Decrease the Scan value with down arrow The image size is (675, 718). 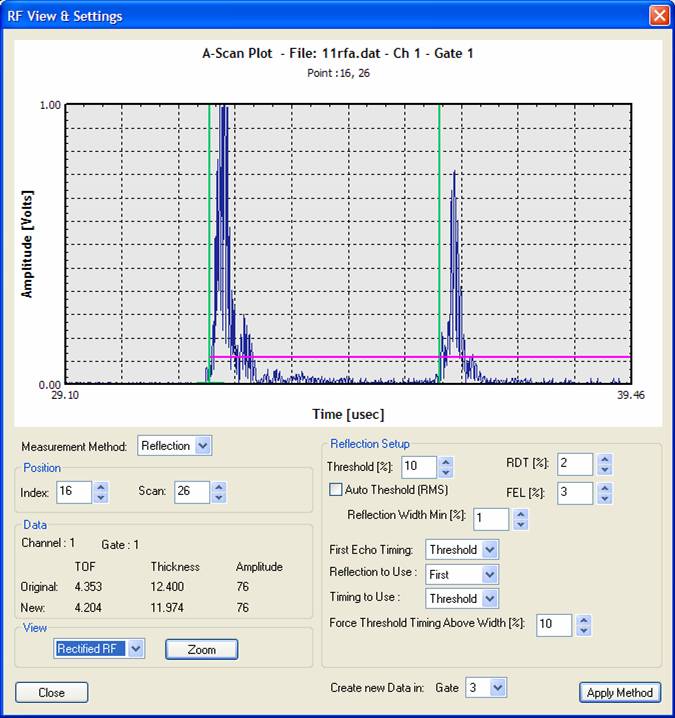click(219, 497)
